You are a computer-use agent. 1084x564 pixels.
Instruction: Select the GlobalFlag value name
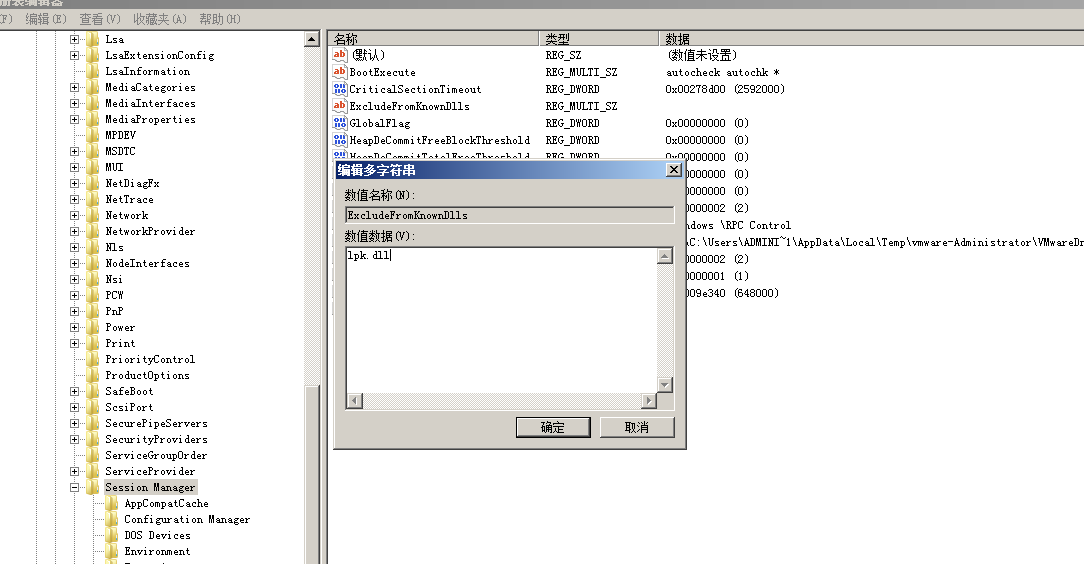pos(380,123)
